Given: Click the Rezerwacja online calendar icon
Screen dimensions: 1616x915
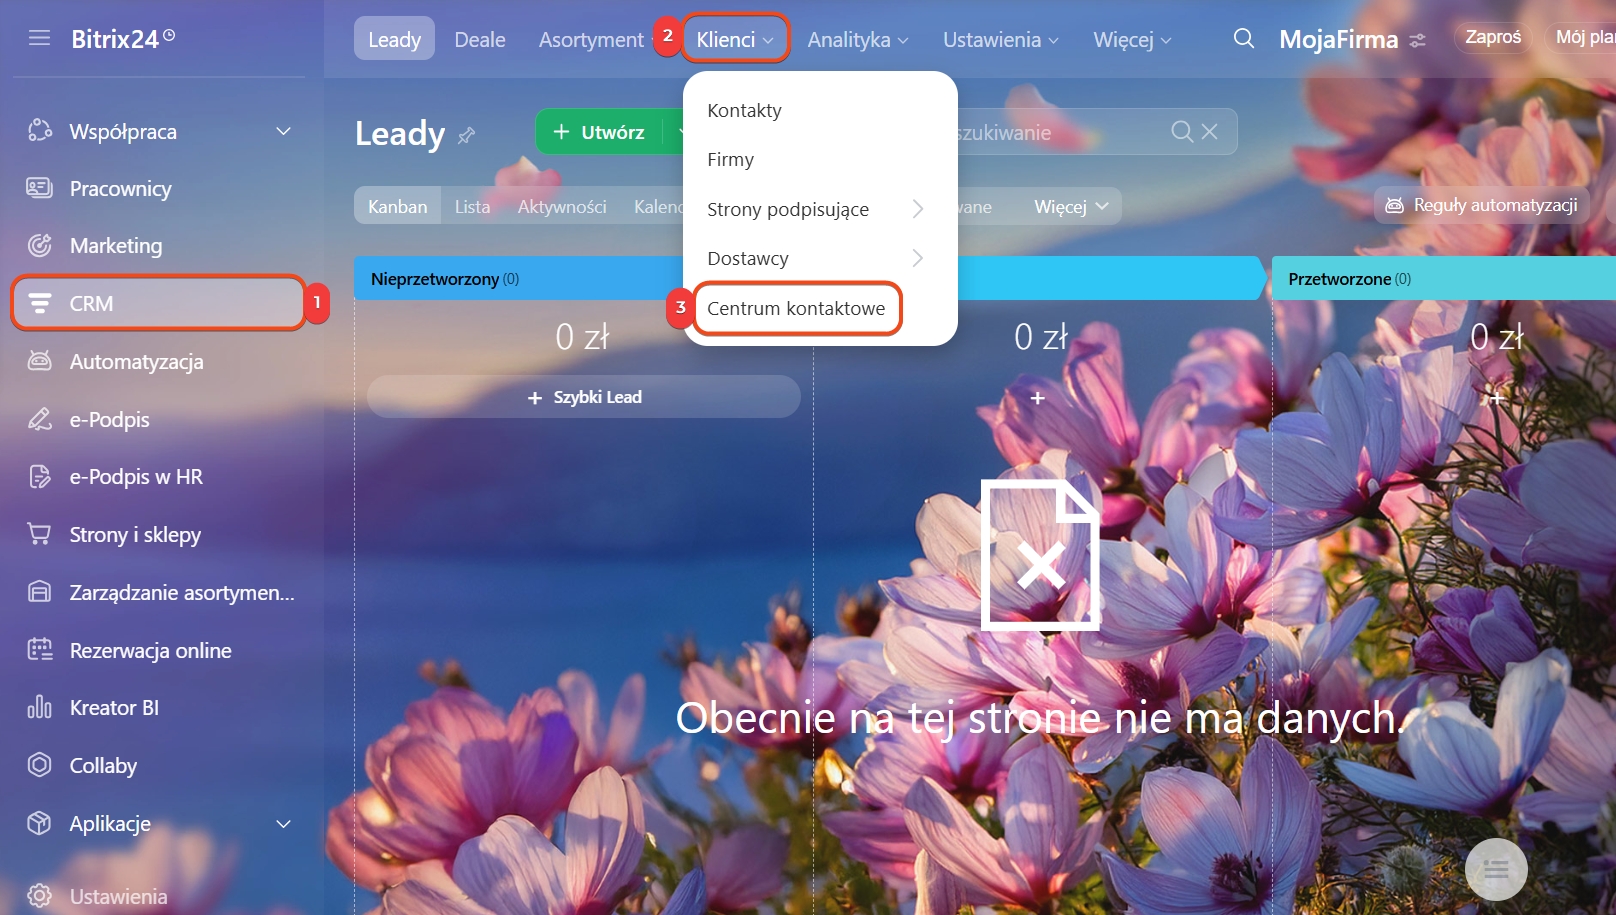Looking at the screenshot, I should [x=39, y=650].
